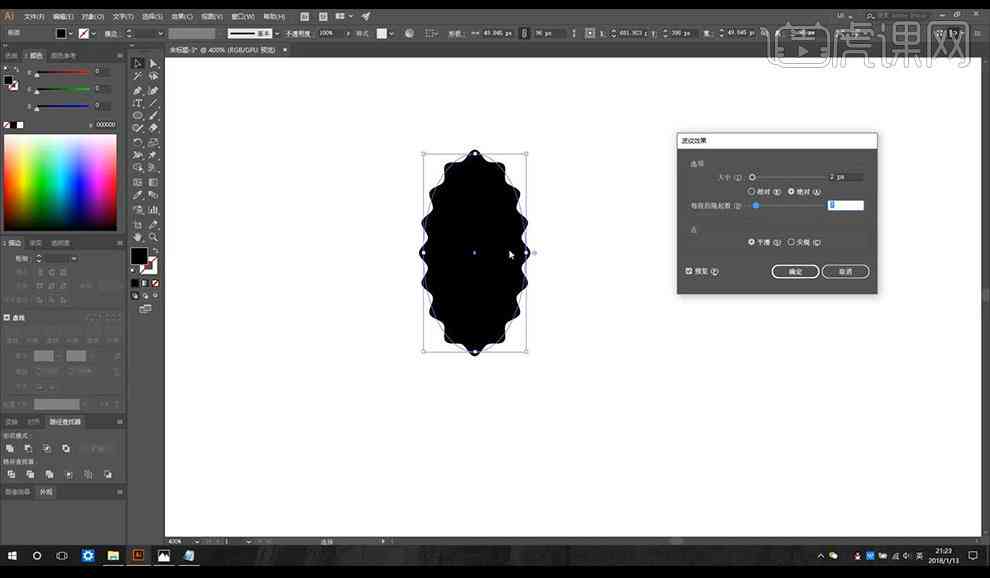Select the first size radio option in dialog
The height and width of the screenshot is (578, 990).
tap(751, 191)
